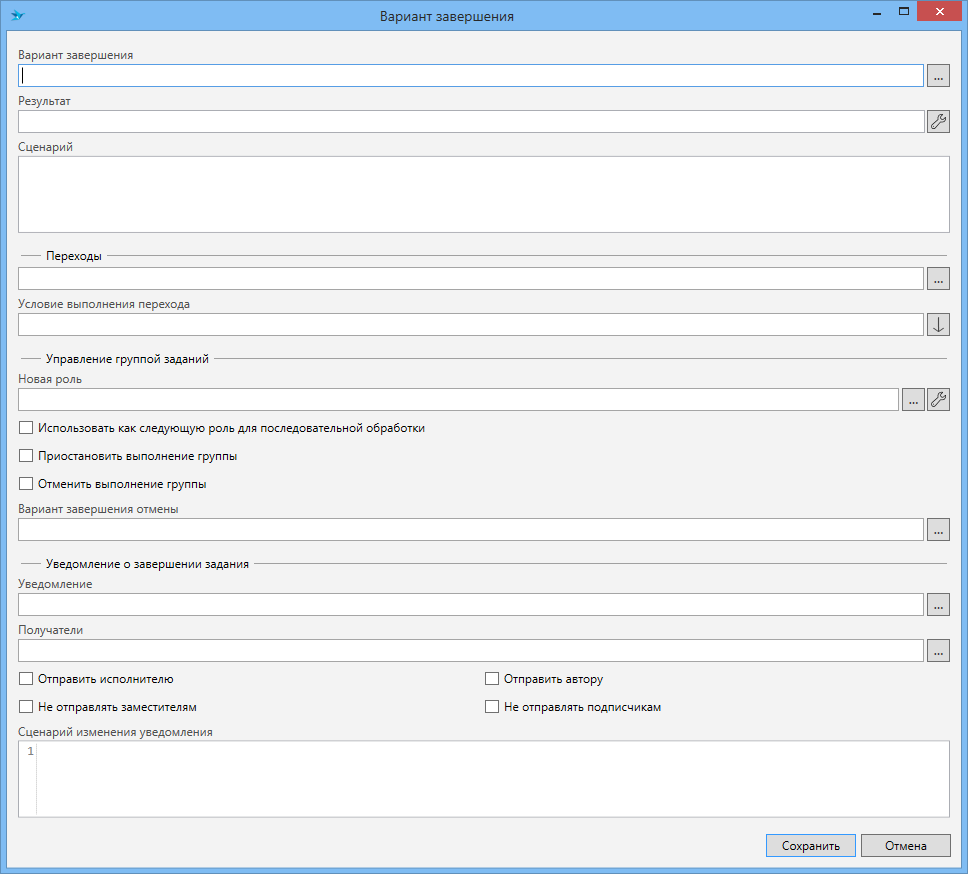
Task: Focus the Сценарий изменения уведомления code editor
Action: [x=492, y=779]
